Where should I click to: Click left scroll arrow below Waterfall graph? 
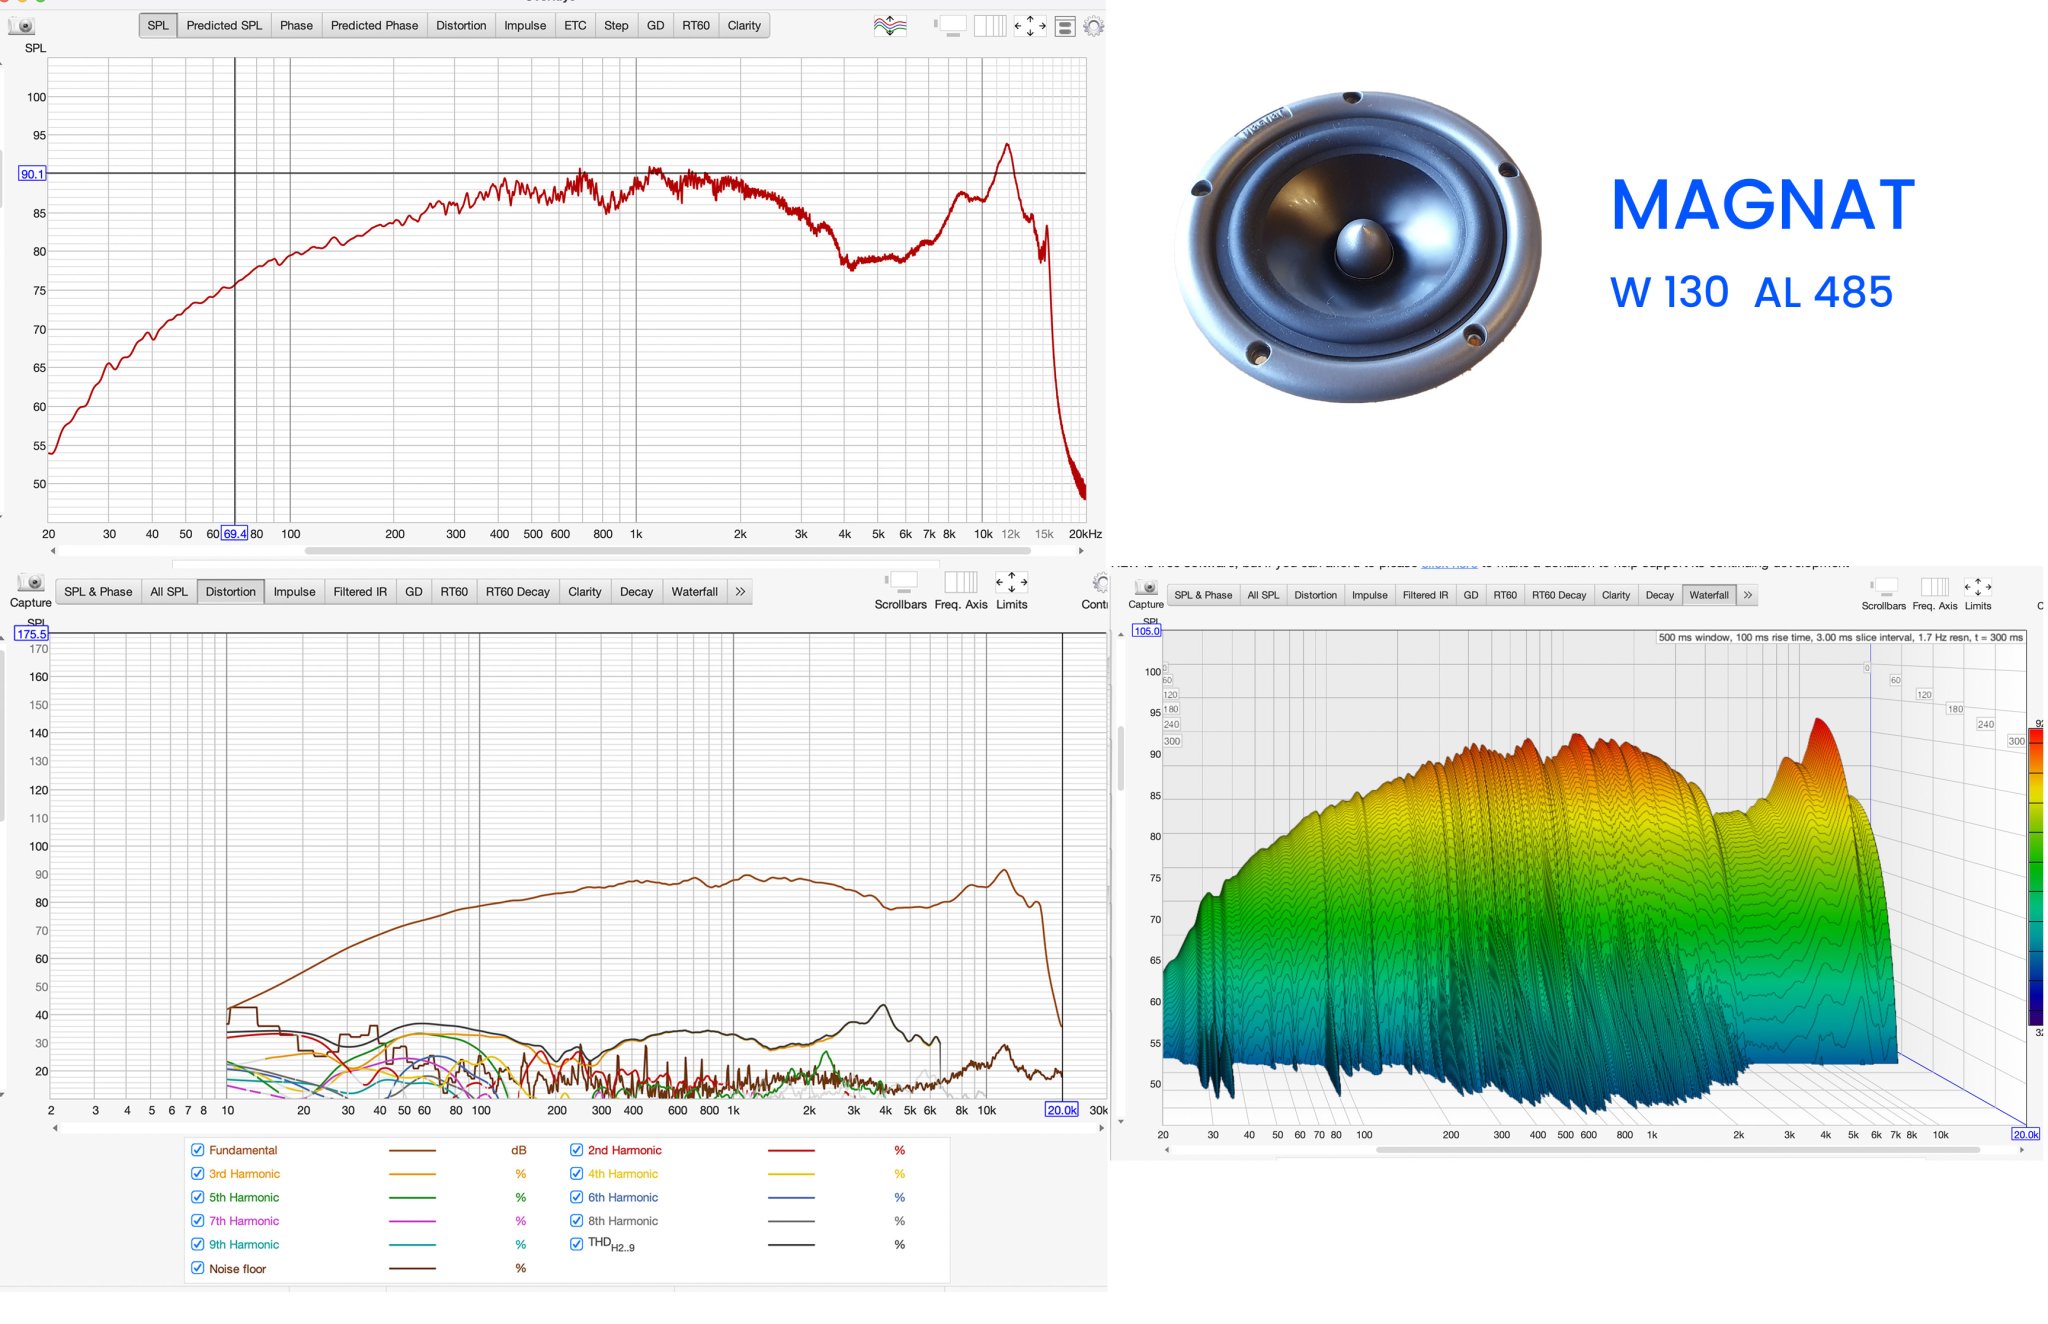pos(1166,1150)
